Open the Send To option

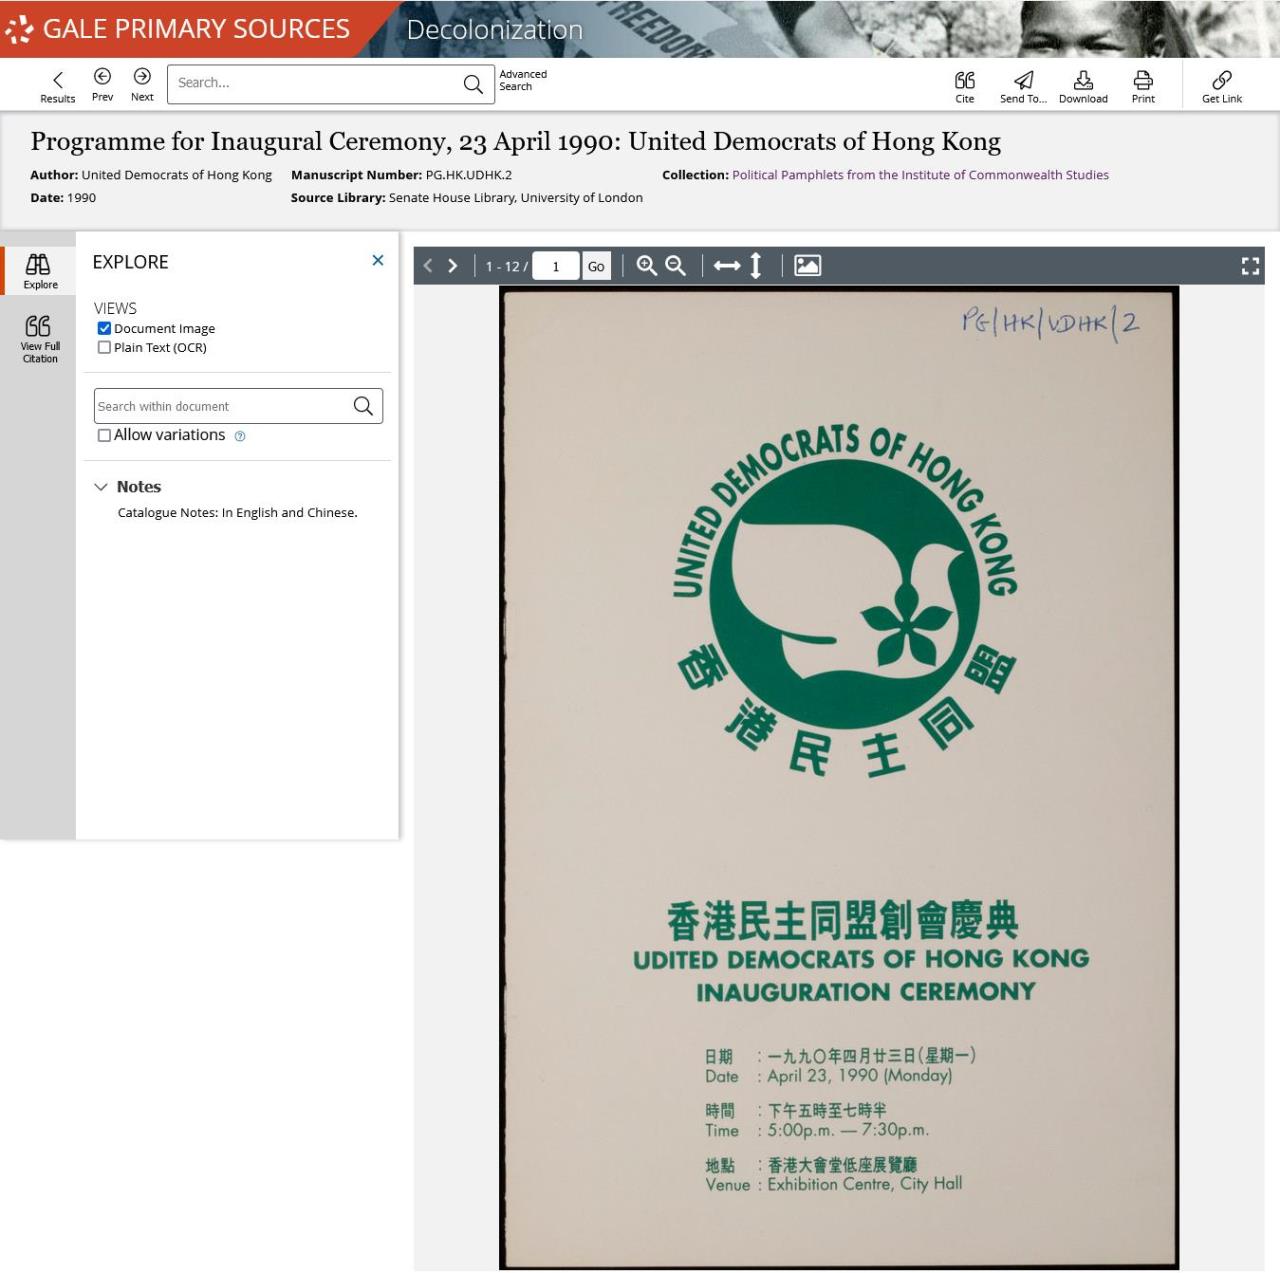(1023, 87)
